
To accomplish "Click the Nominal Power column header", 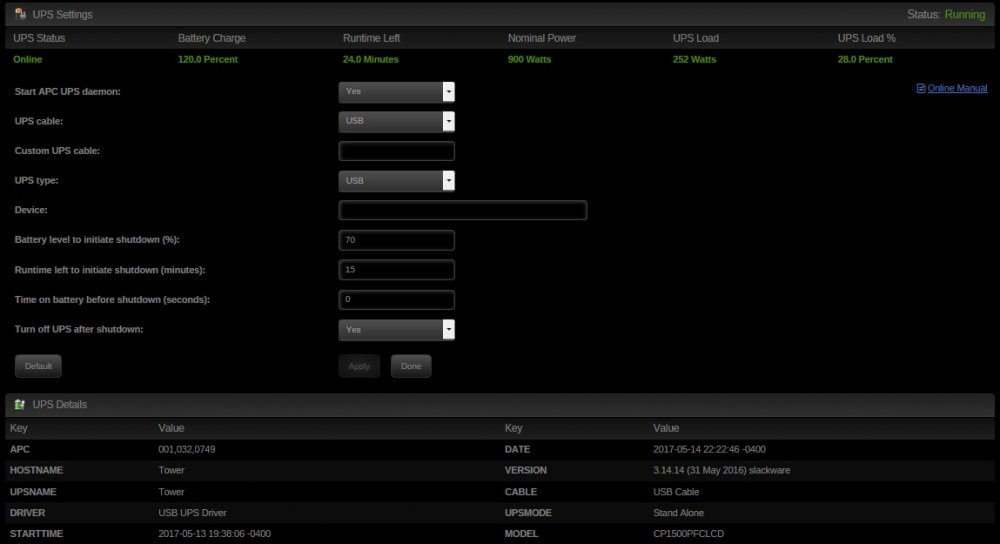I will (x=541, y=38).
